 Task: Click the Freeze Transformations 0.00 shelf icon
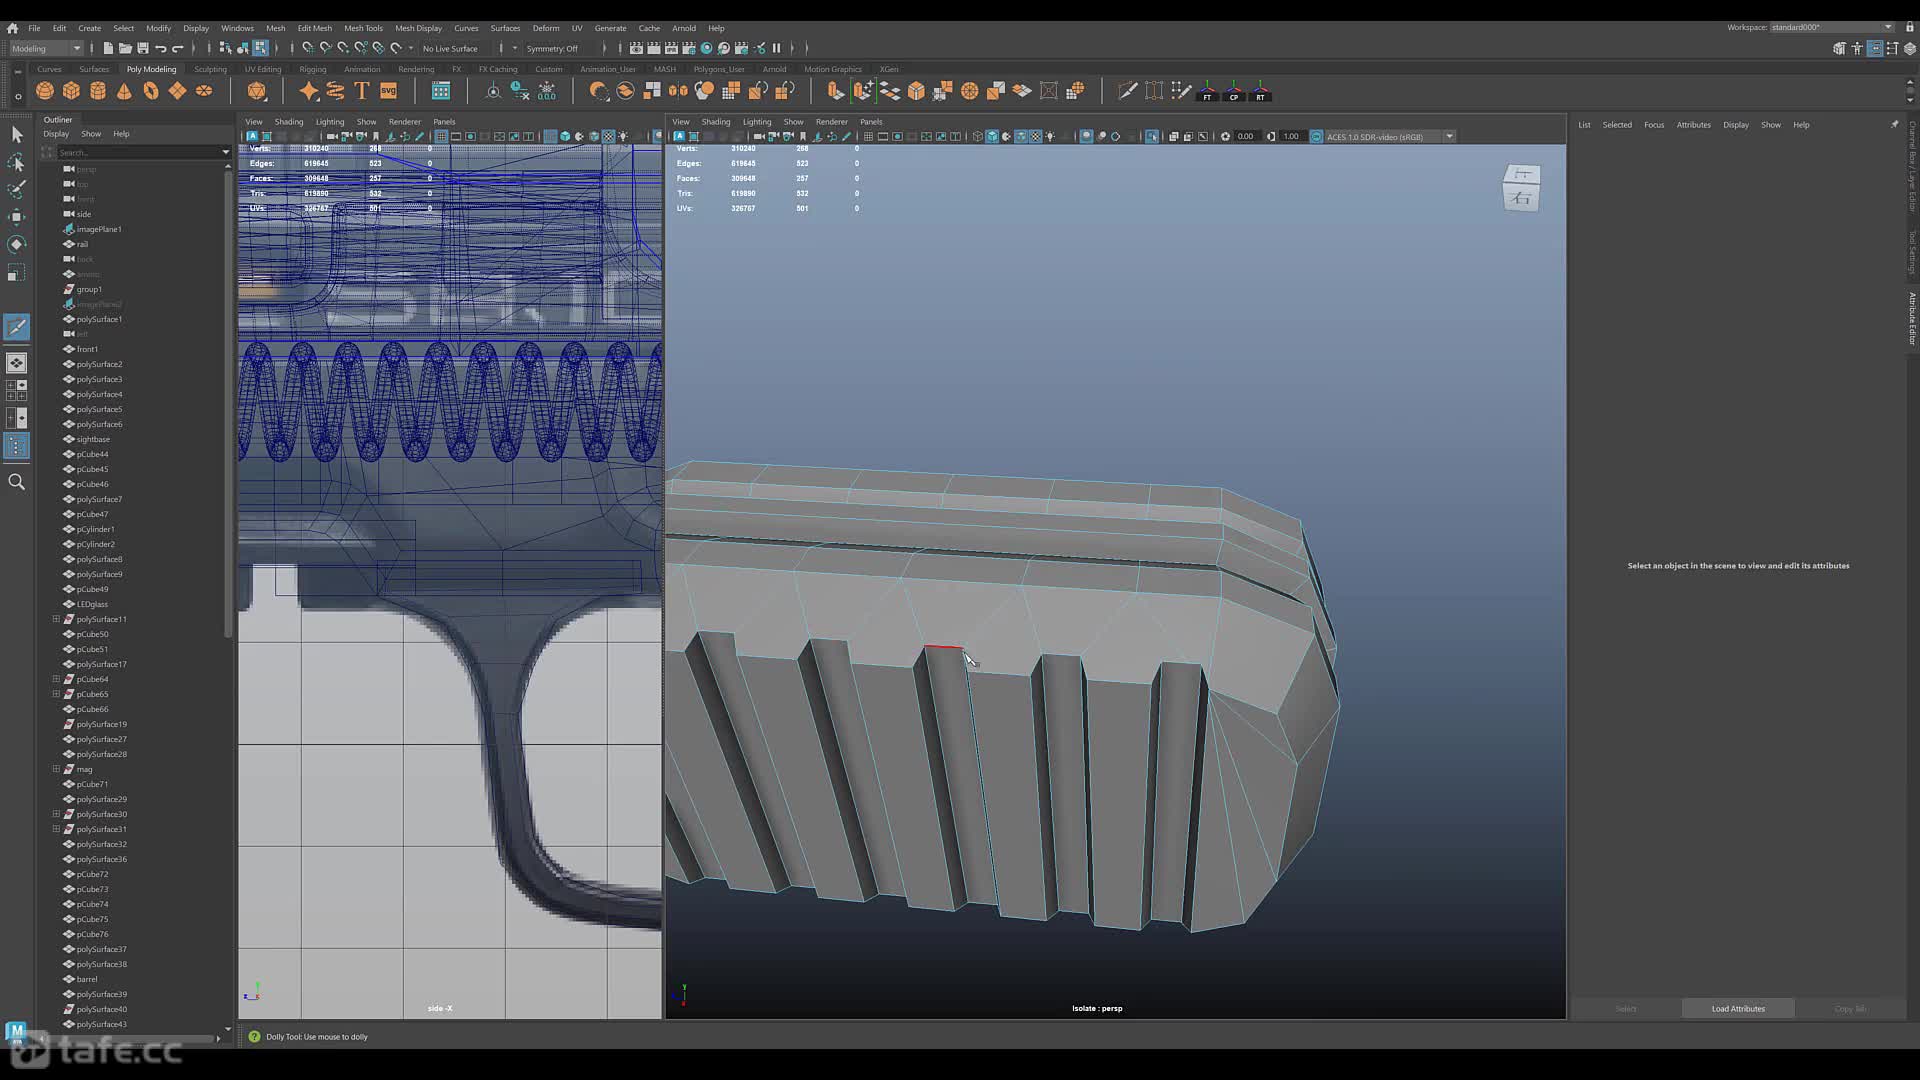pos(547,91)
